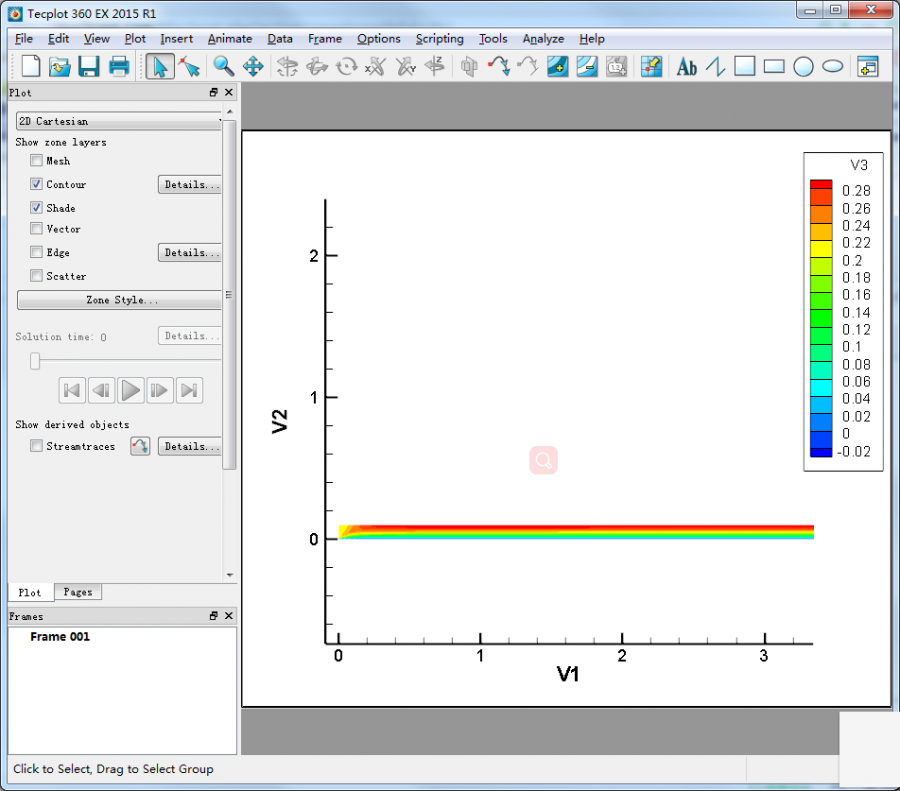Open the Analyze menu

[x=543, y=39]
